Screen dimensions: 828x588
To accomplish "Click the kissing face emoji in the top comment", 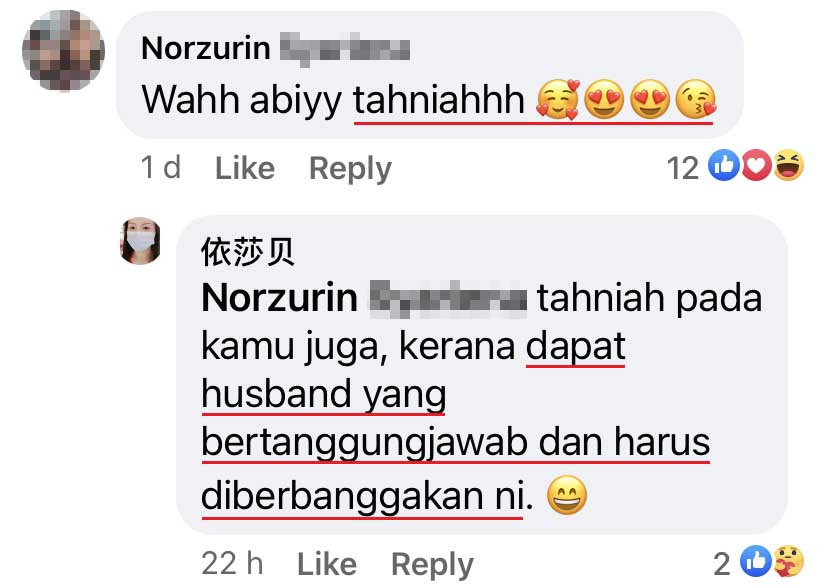I will tap(696, 99).
